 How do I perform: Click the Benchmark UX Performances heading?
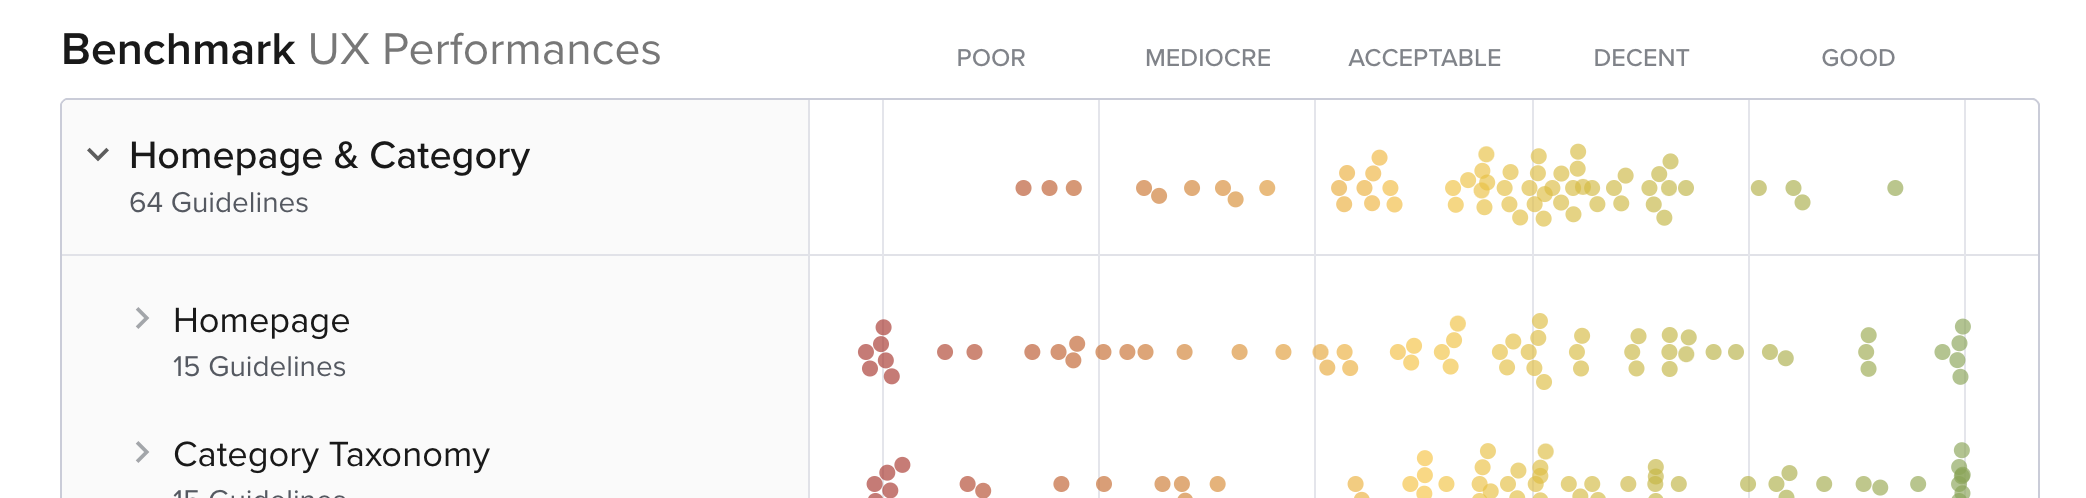click(361, 50)
